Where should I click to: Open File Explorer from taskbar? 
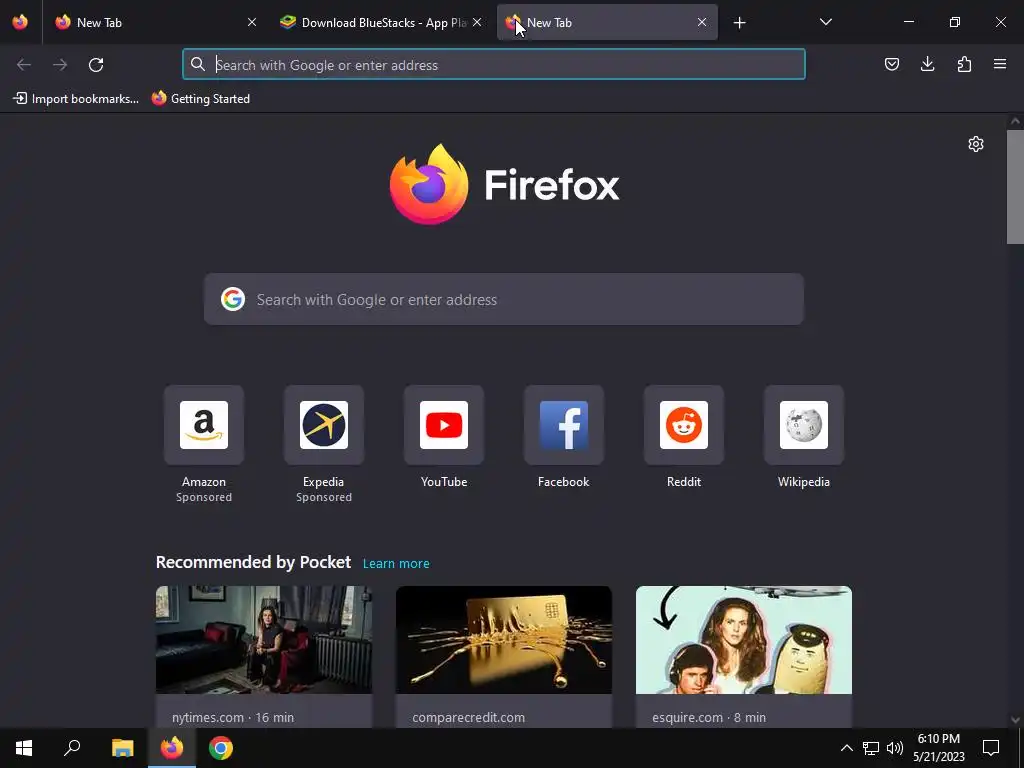(x=122, y=748)
